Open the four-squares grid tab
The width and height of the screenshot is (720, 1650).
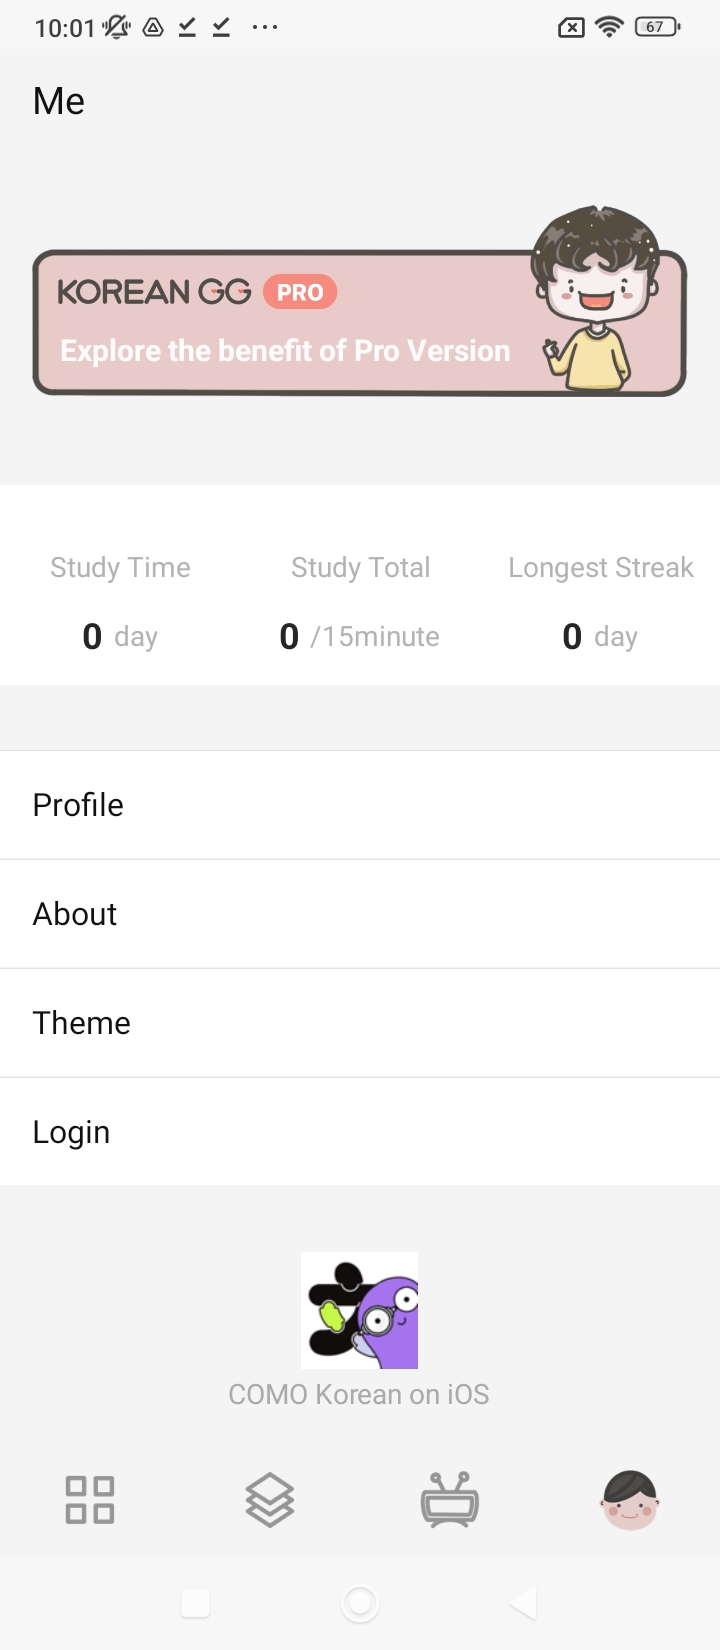pos(90,1500)
